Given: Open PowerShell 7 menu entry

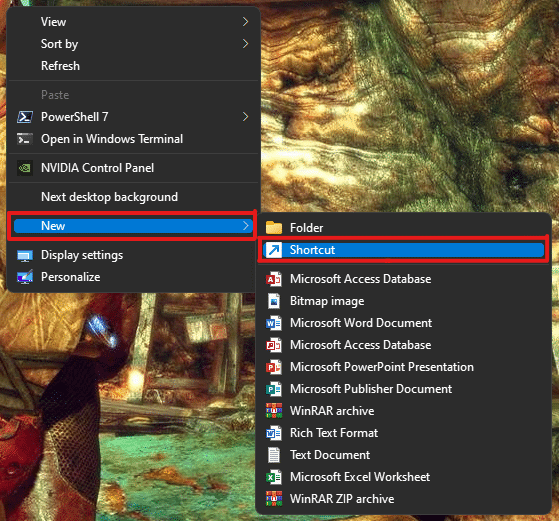Looking at the screenshot, I should point(133,117).
